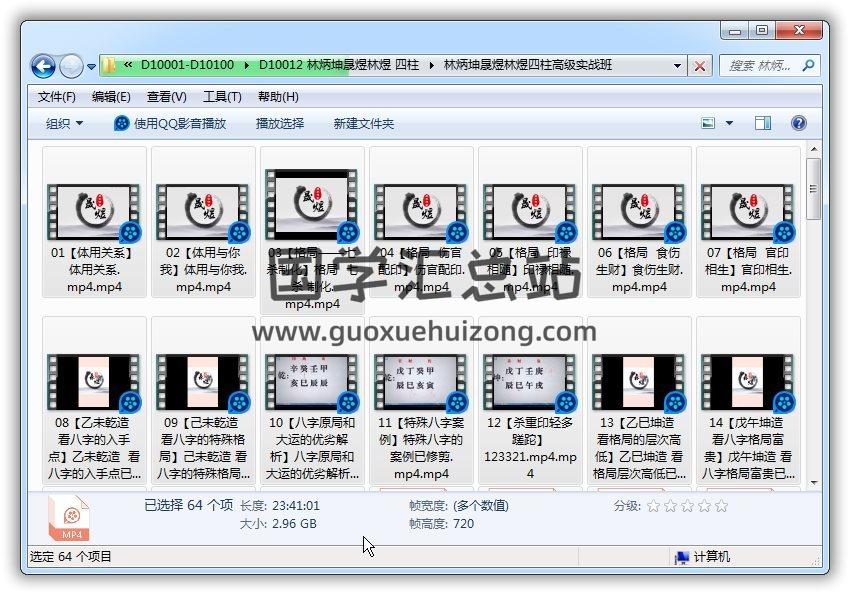Viewport: 850px width, 595px height.
Task: Select D10012 林炳坤晟煜林煜 四柱 breadcrumb
Action: tap(339, 65)
